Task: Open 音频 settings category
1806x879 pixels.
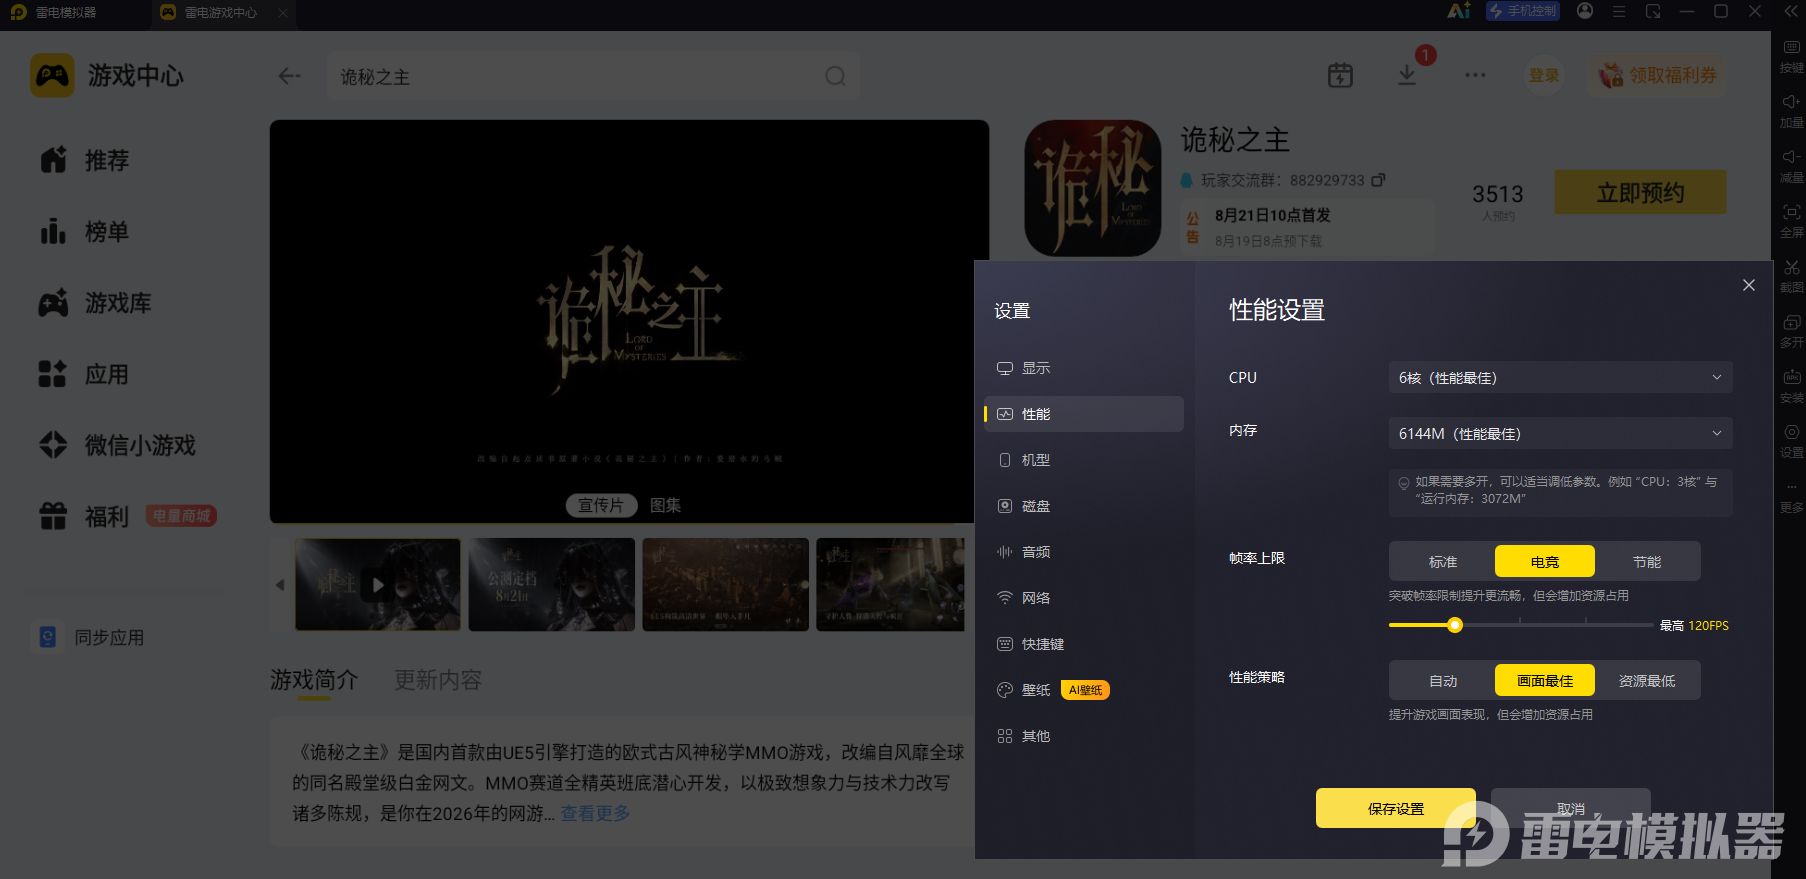Action: point(1084,552)
